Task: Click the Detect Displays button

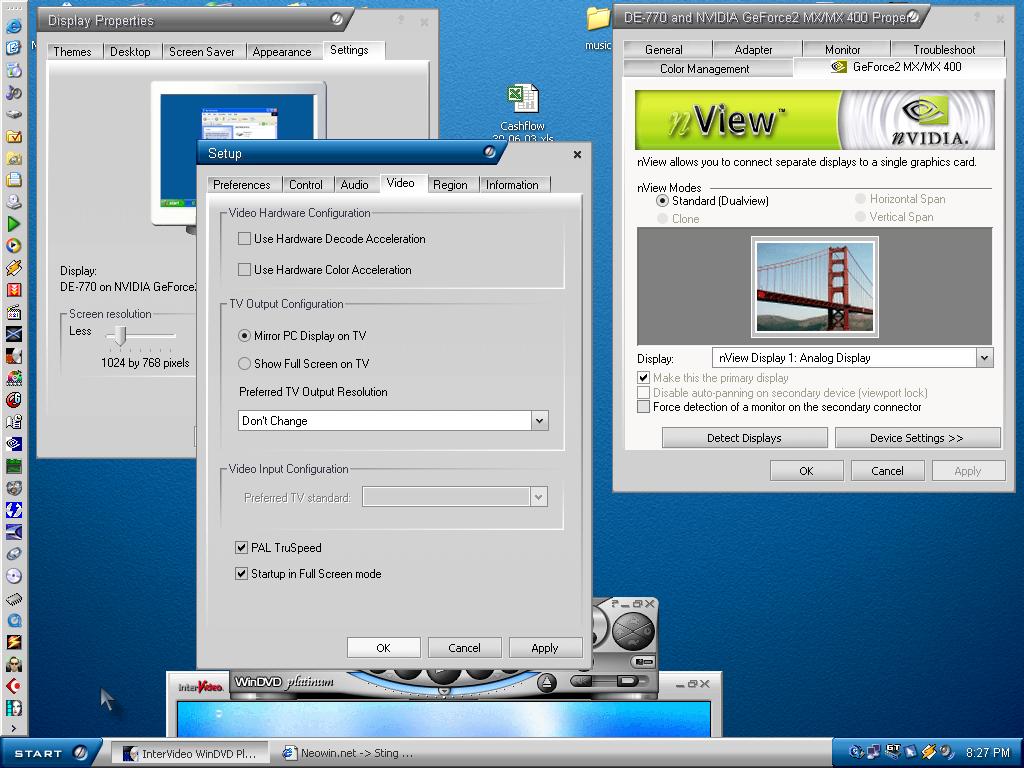Action: pyautogui.click(x=744, y=438)
